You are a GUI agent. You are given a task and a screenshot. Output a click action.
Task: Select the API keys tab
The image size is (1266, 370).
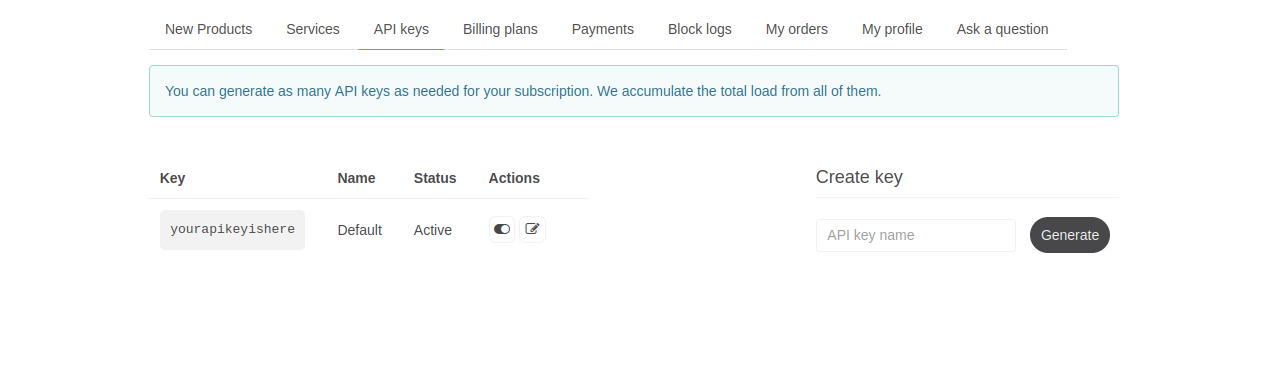401,29
